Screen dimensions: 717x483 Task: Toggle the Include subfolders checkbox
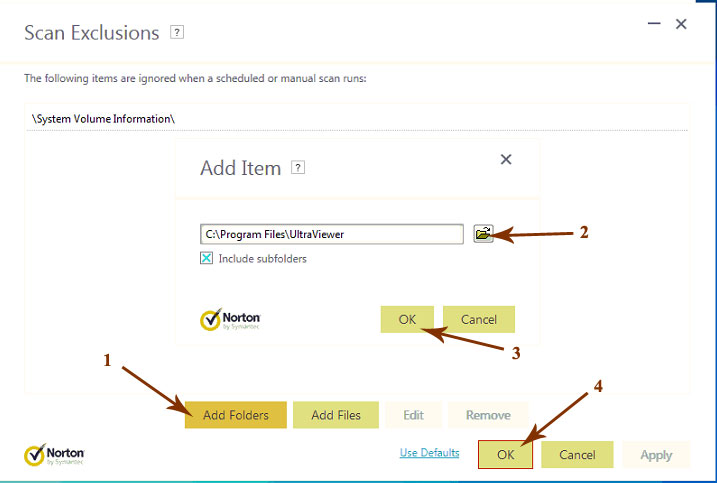click(206, 258)
